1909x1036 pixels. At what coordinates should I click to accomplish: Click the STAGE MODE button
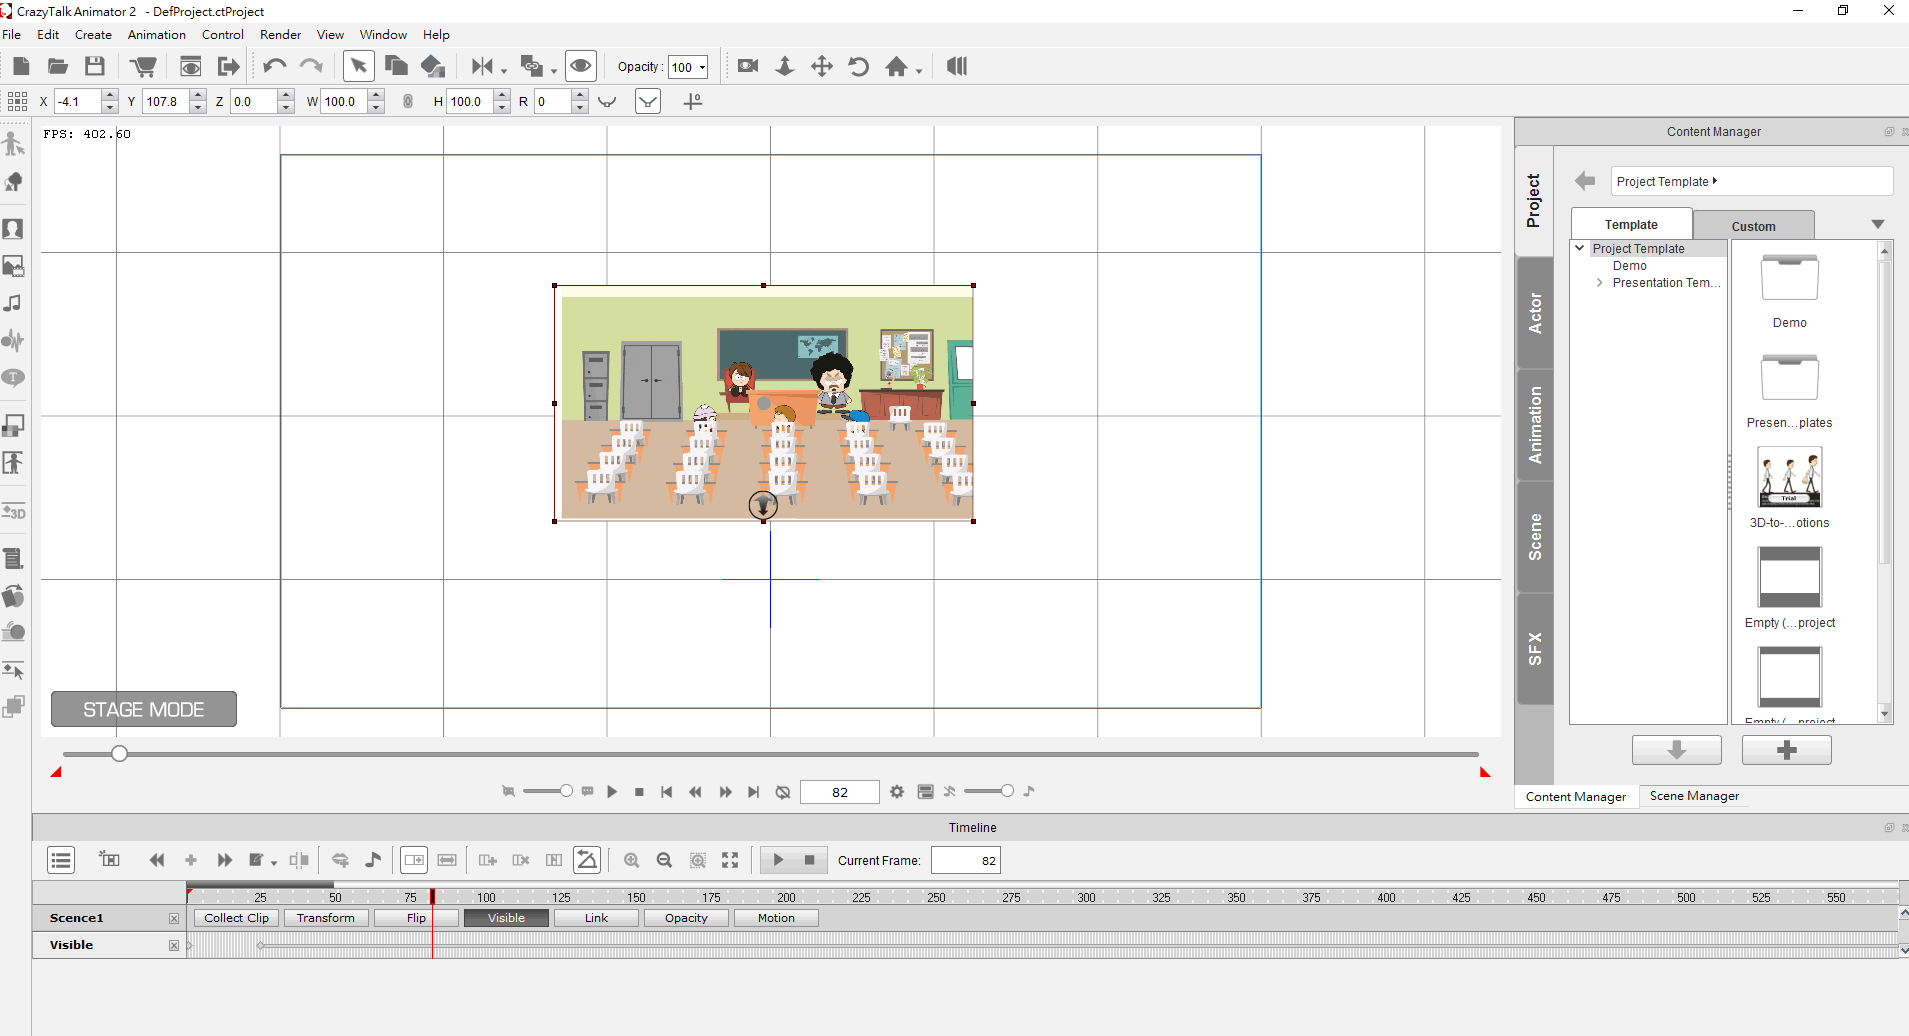click(144, 709)
